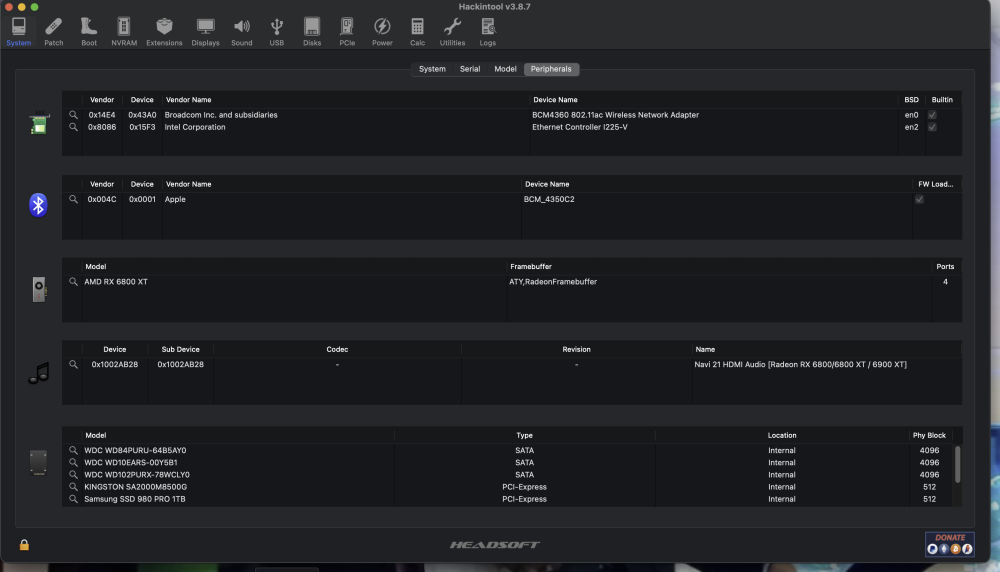This screenshot has width=1000, height=572.
Task: Click the Bluetooth section icon
Action: [38, 205]
